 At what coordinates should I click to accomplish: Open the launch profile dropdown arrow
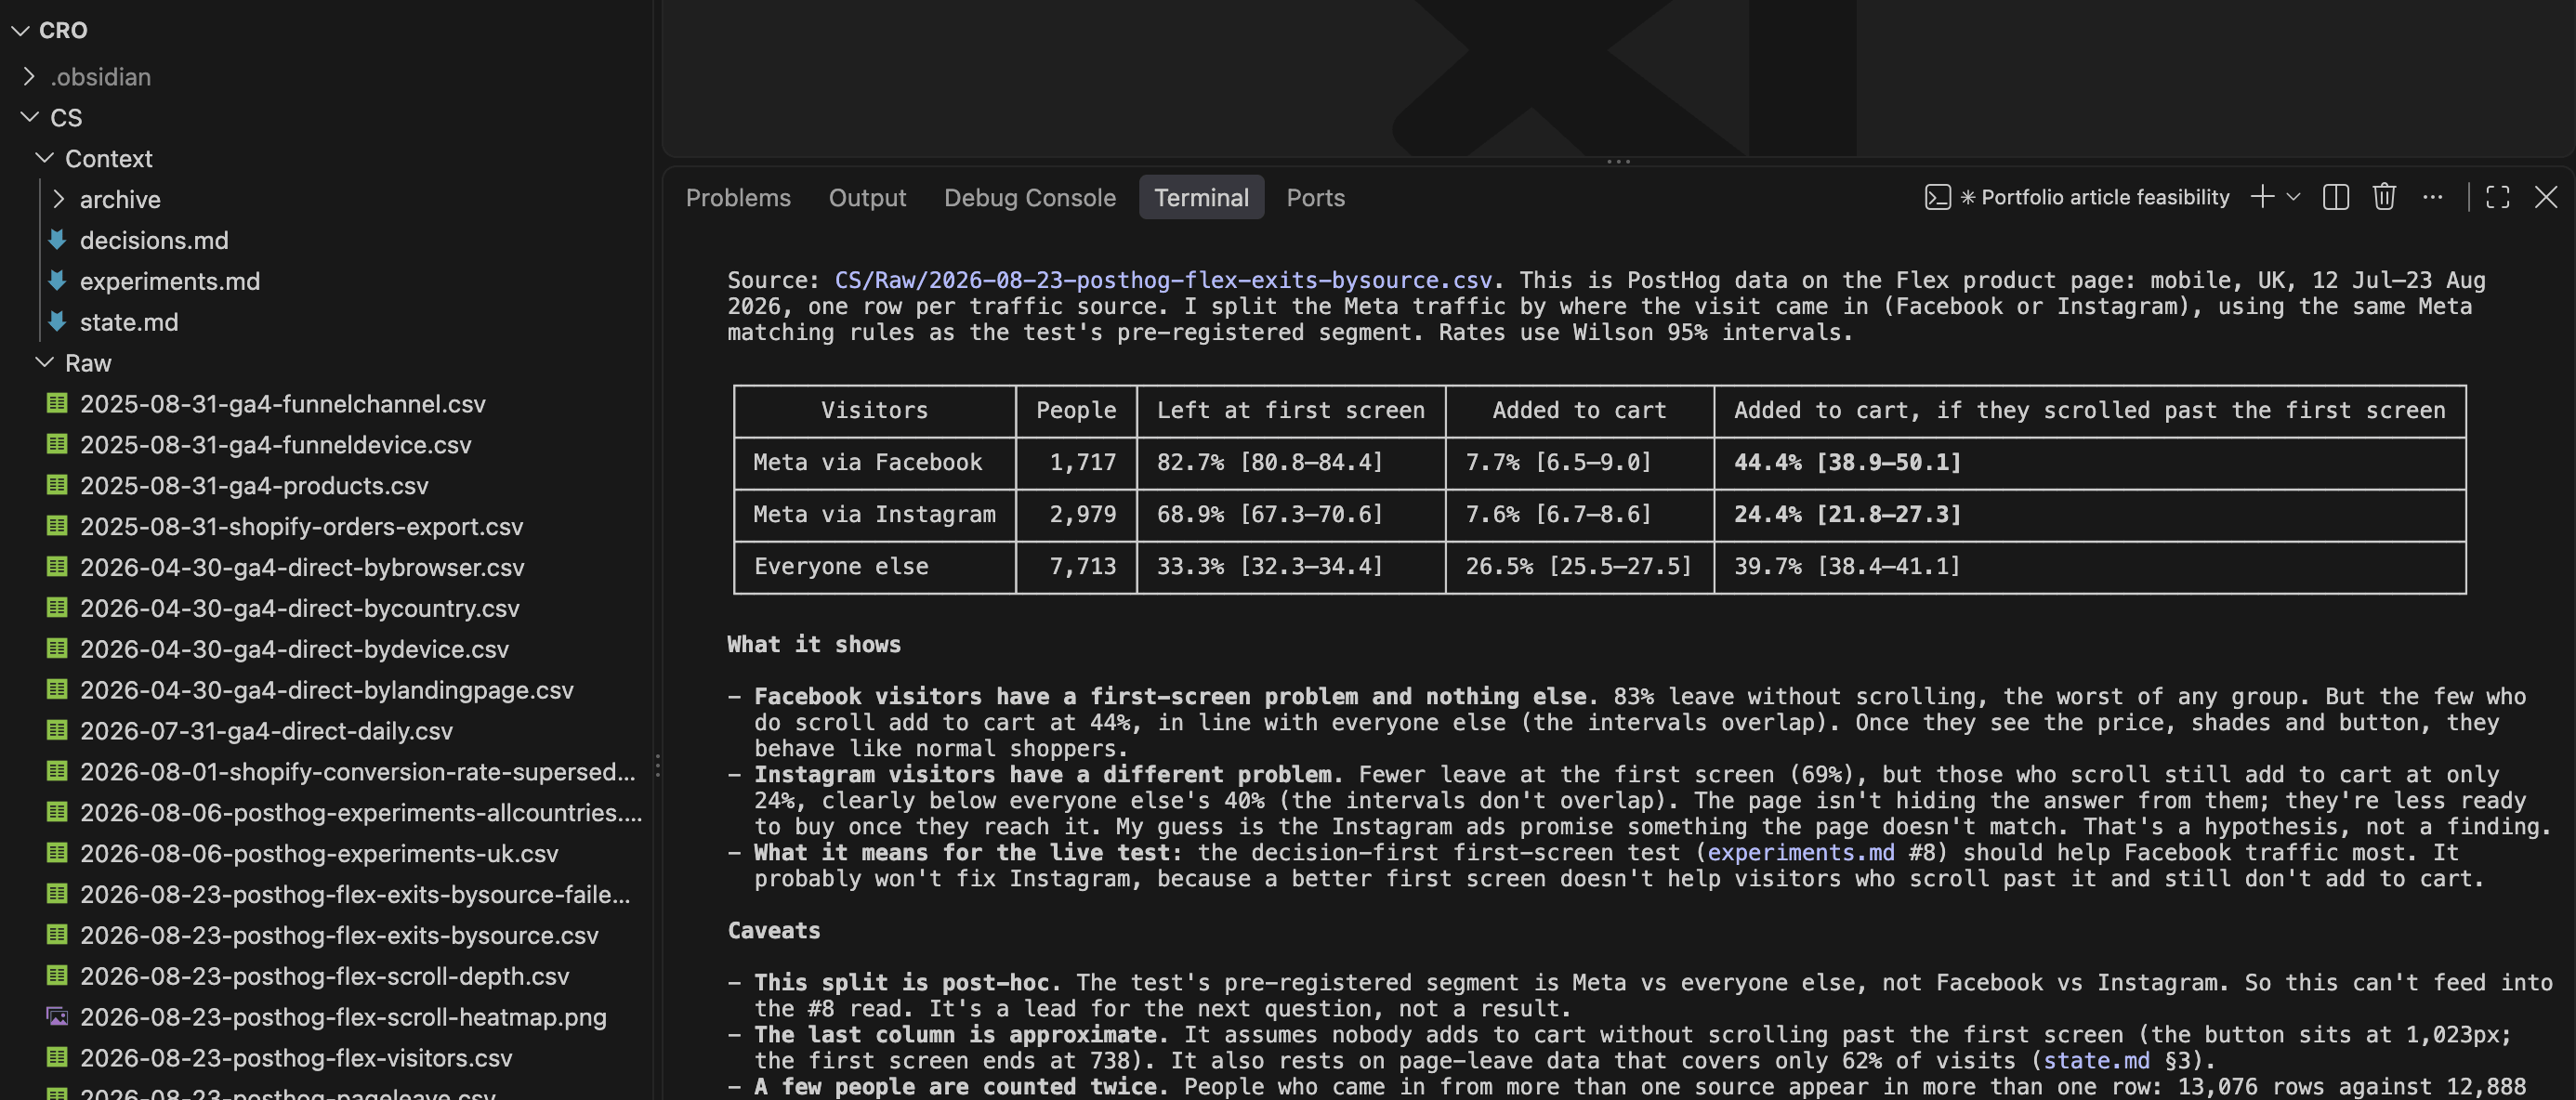(x=2294, y=197)
